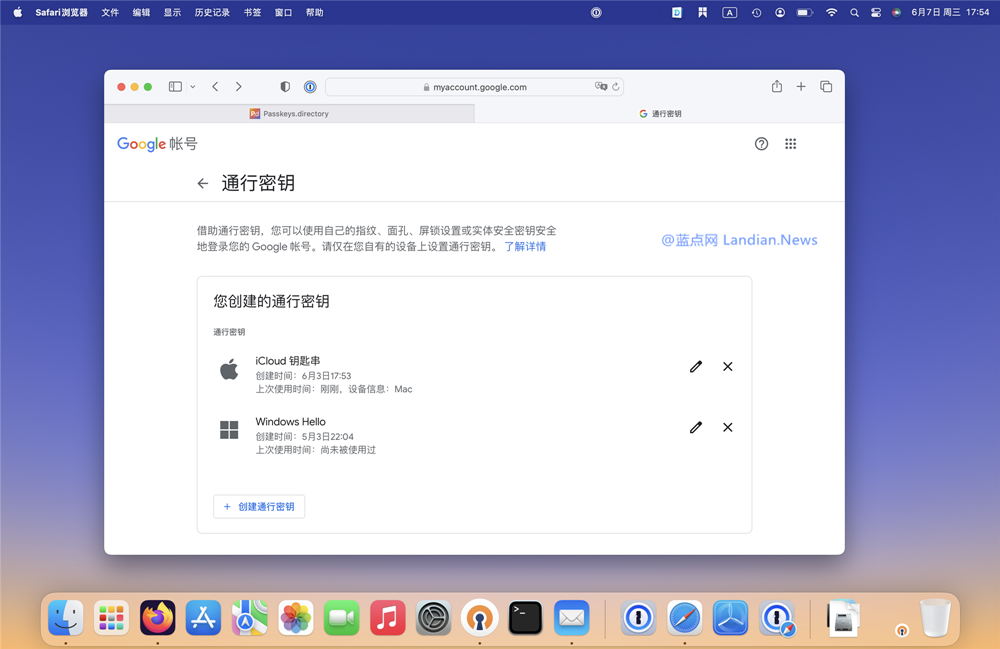Open Google account help icon
This screenshot has width=1000, height=649.
(761, 144)
